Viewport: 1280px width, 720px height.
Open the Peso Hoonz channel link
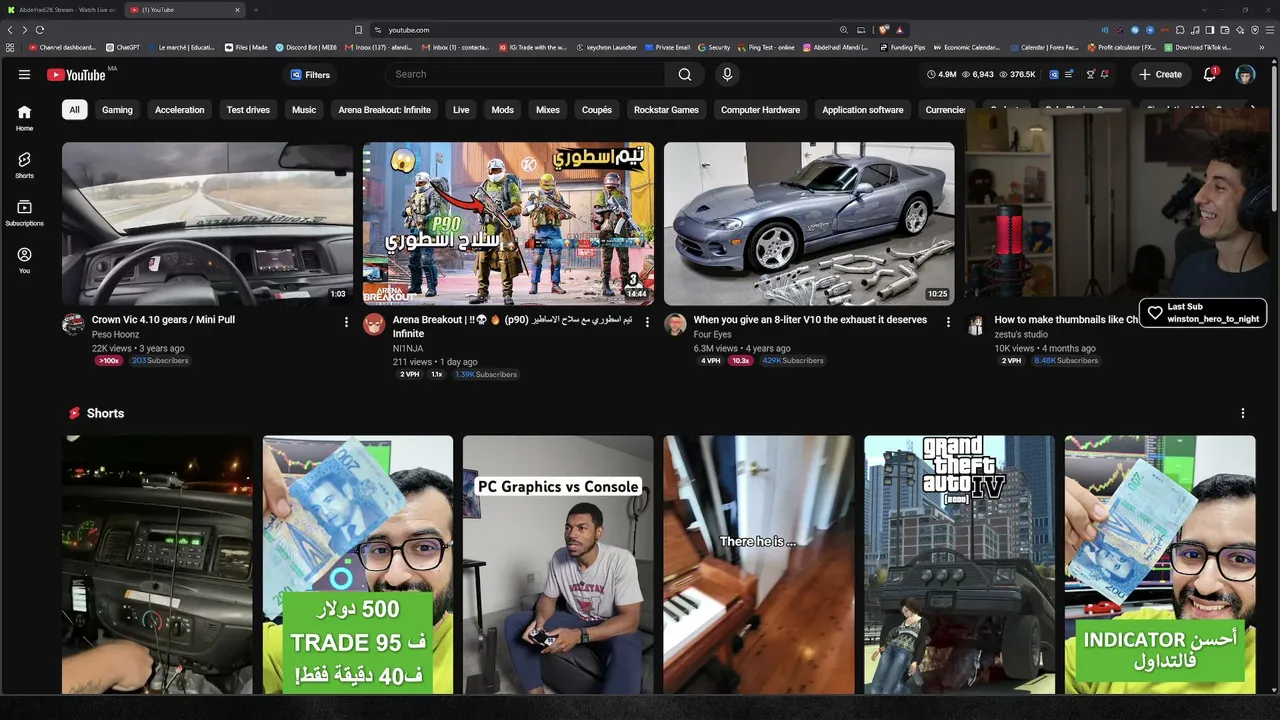click(115, 335)
